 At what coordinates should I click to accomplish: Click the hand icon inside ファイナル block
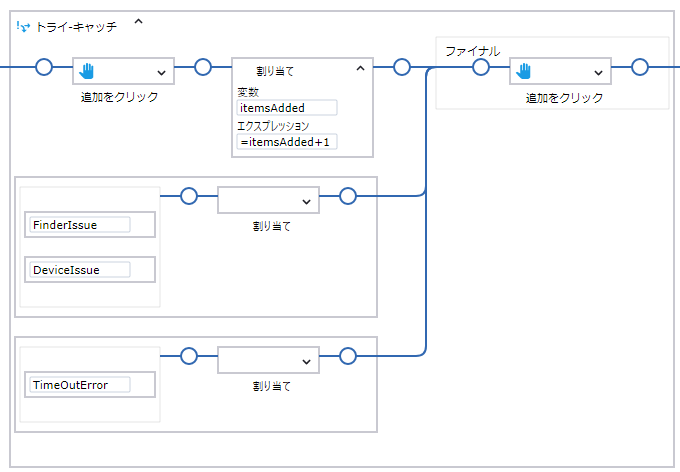pos(524,71)
